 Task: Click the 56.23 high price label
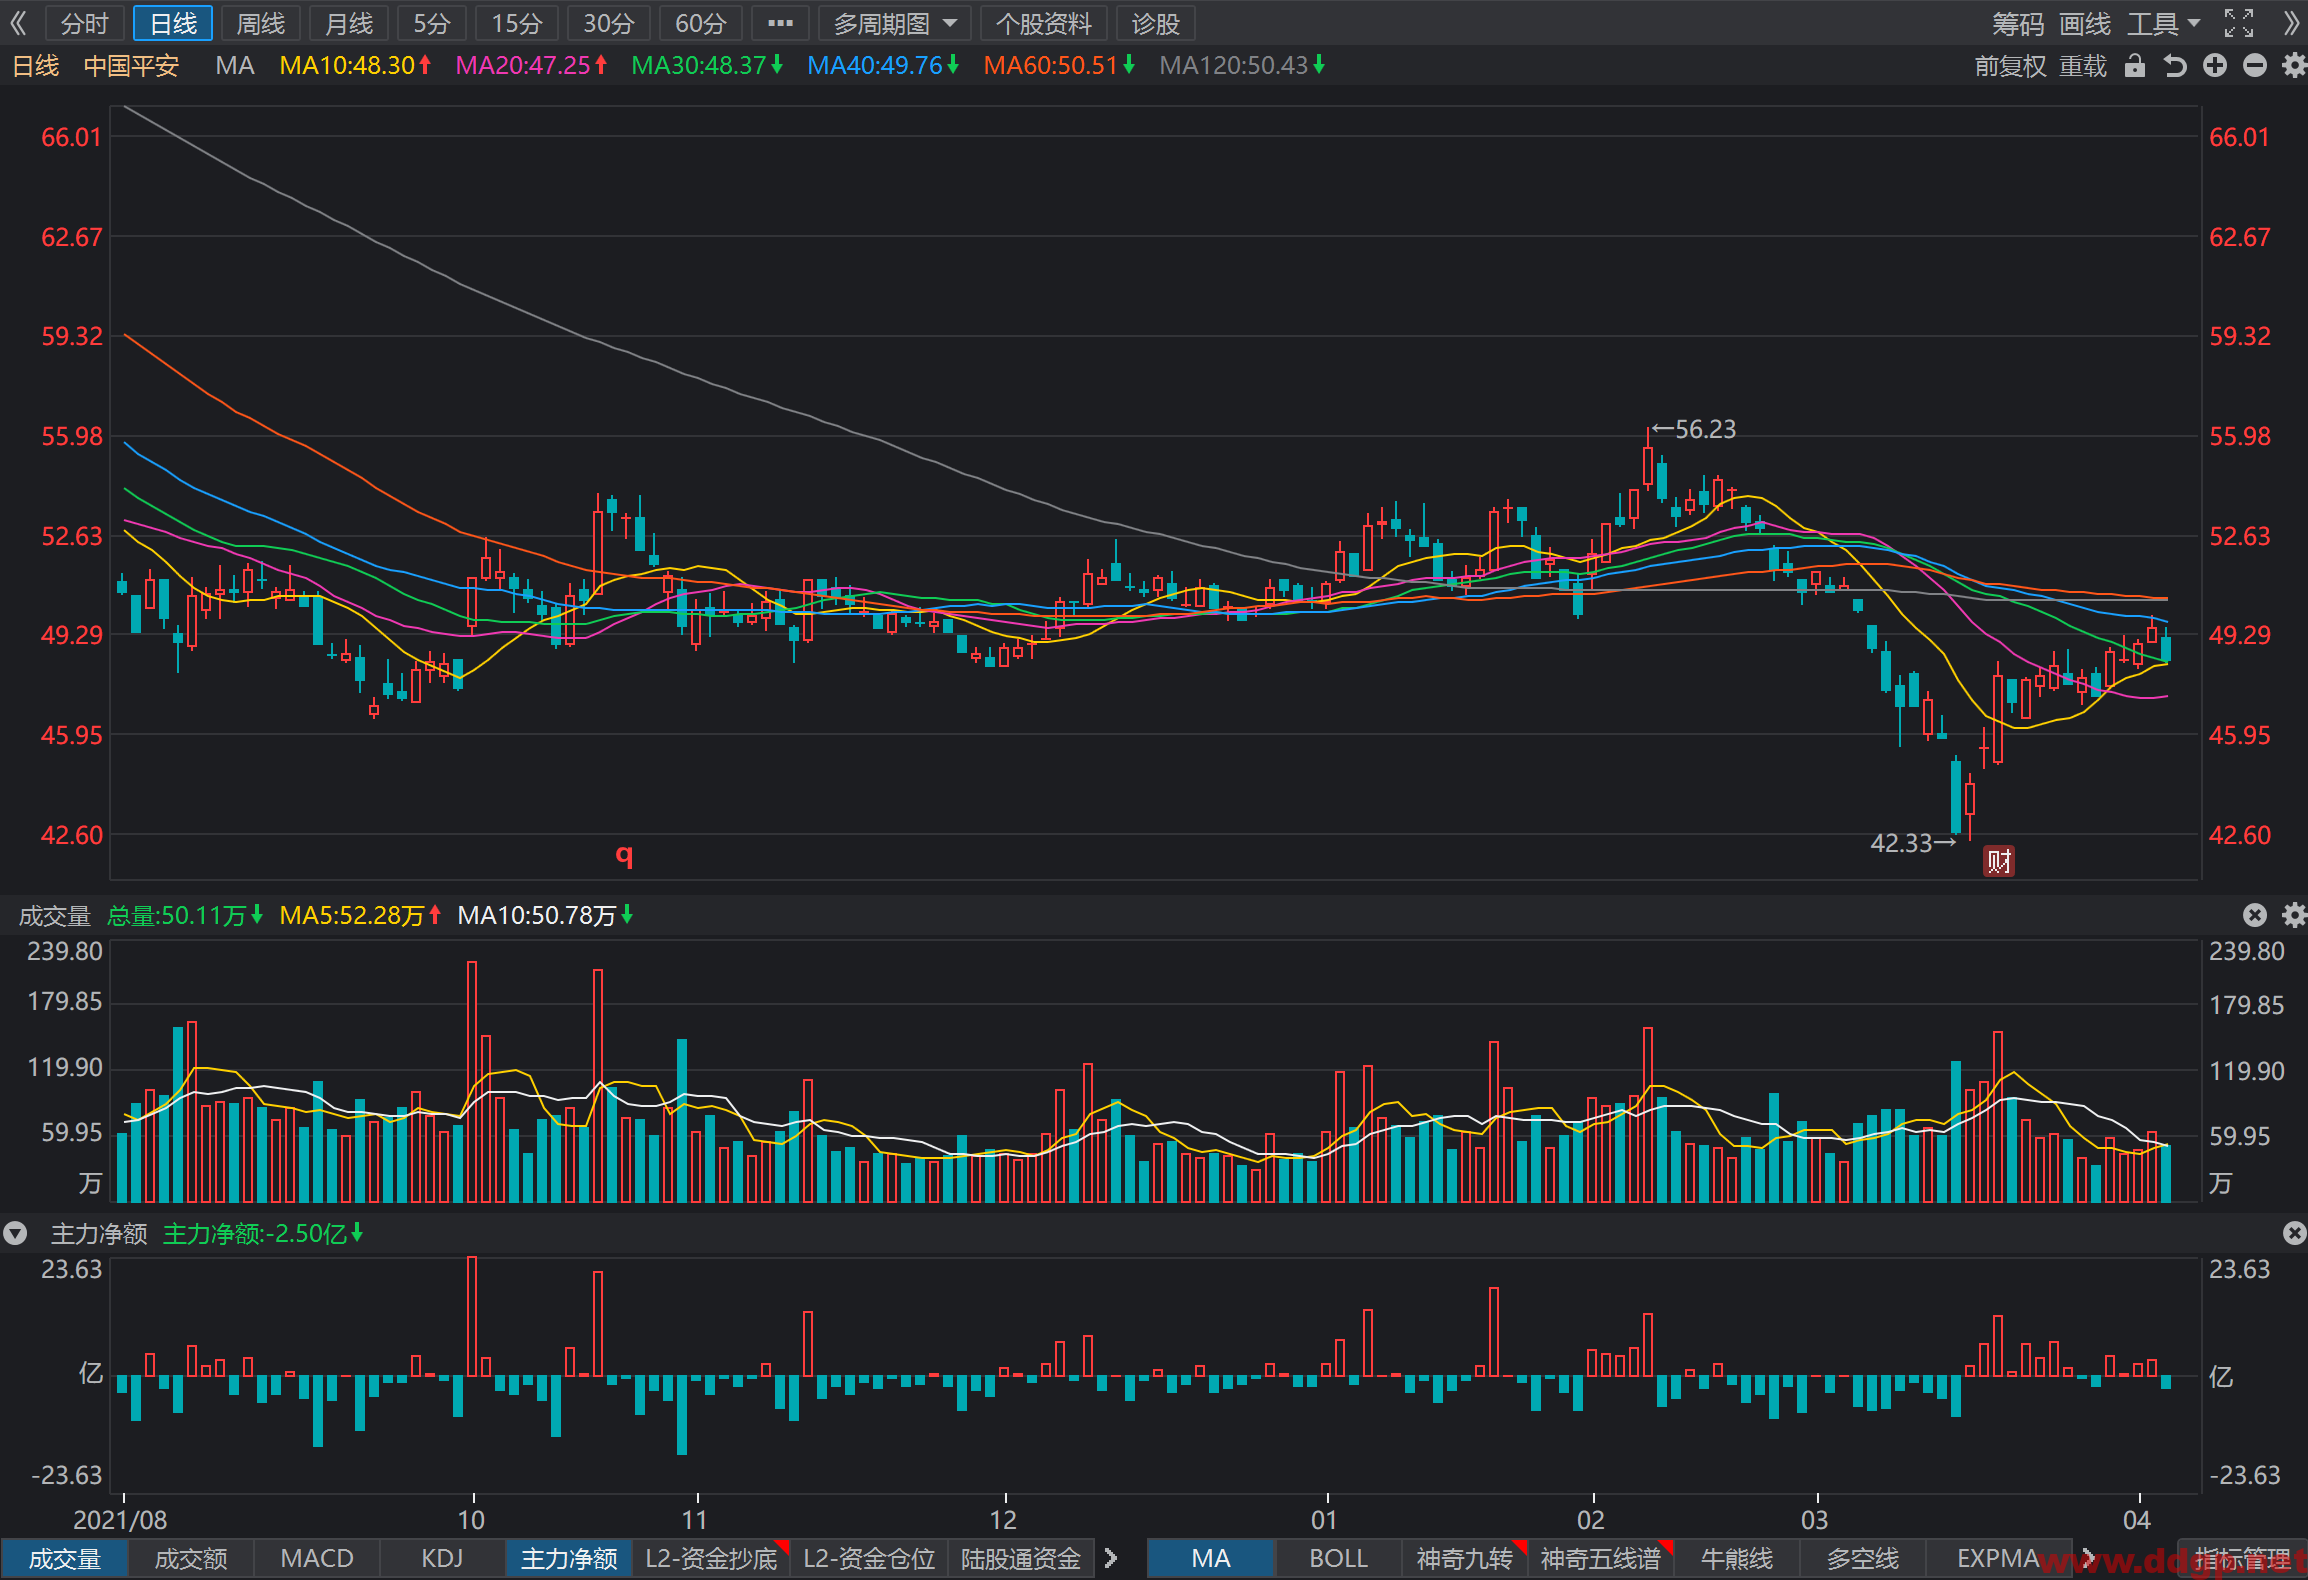click(x=1705, y=429)
